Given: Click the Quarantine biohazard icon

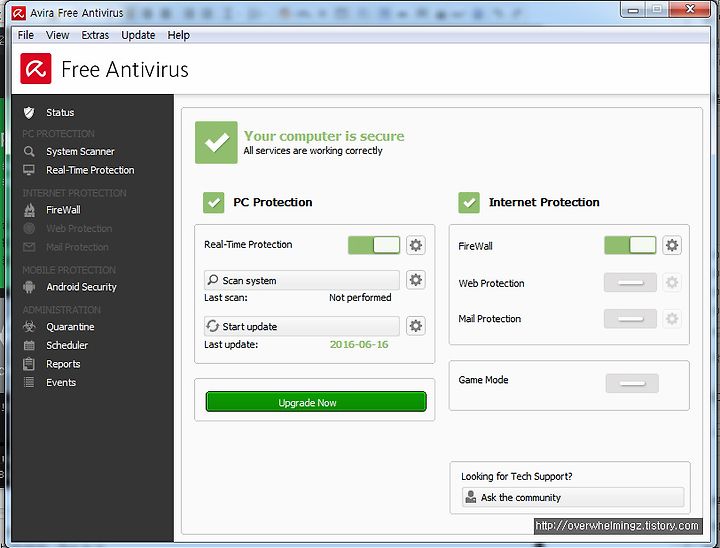Looking at the screenshot, I should tap(29, 327).
